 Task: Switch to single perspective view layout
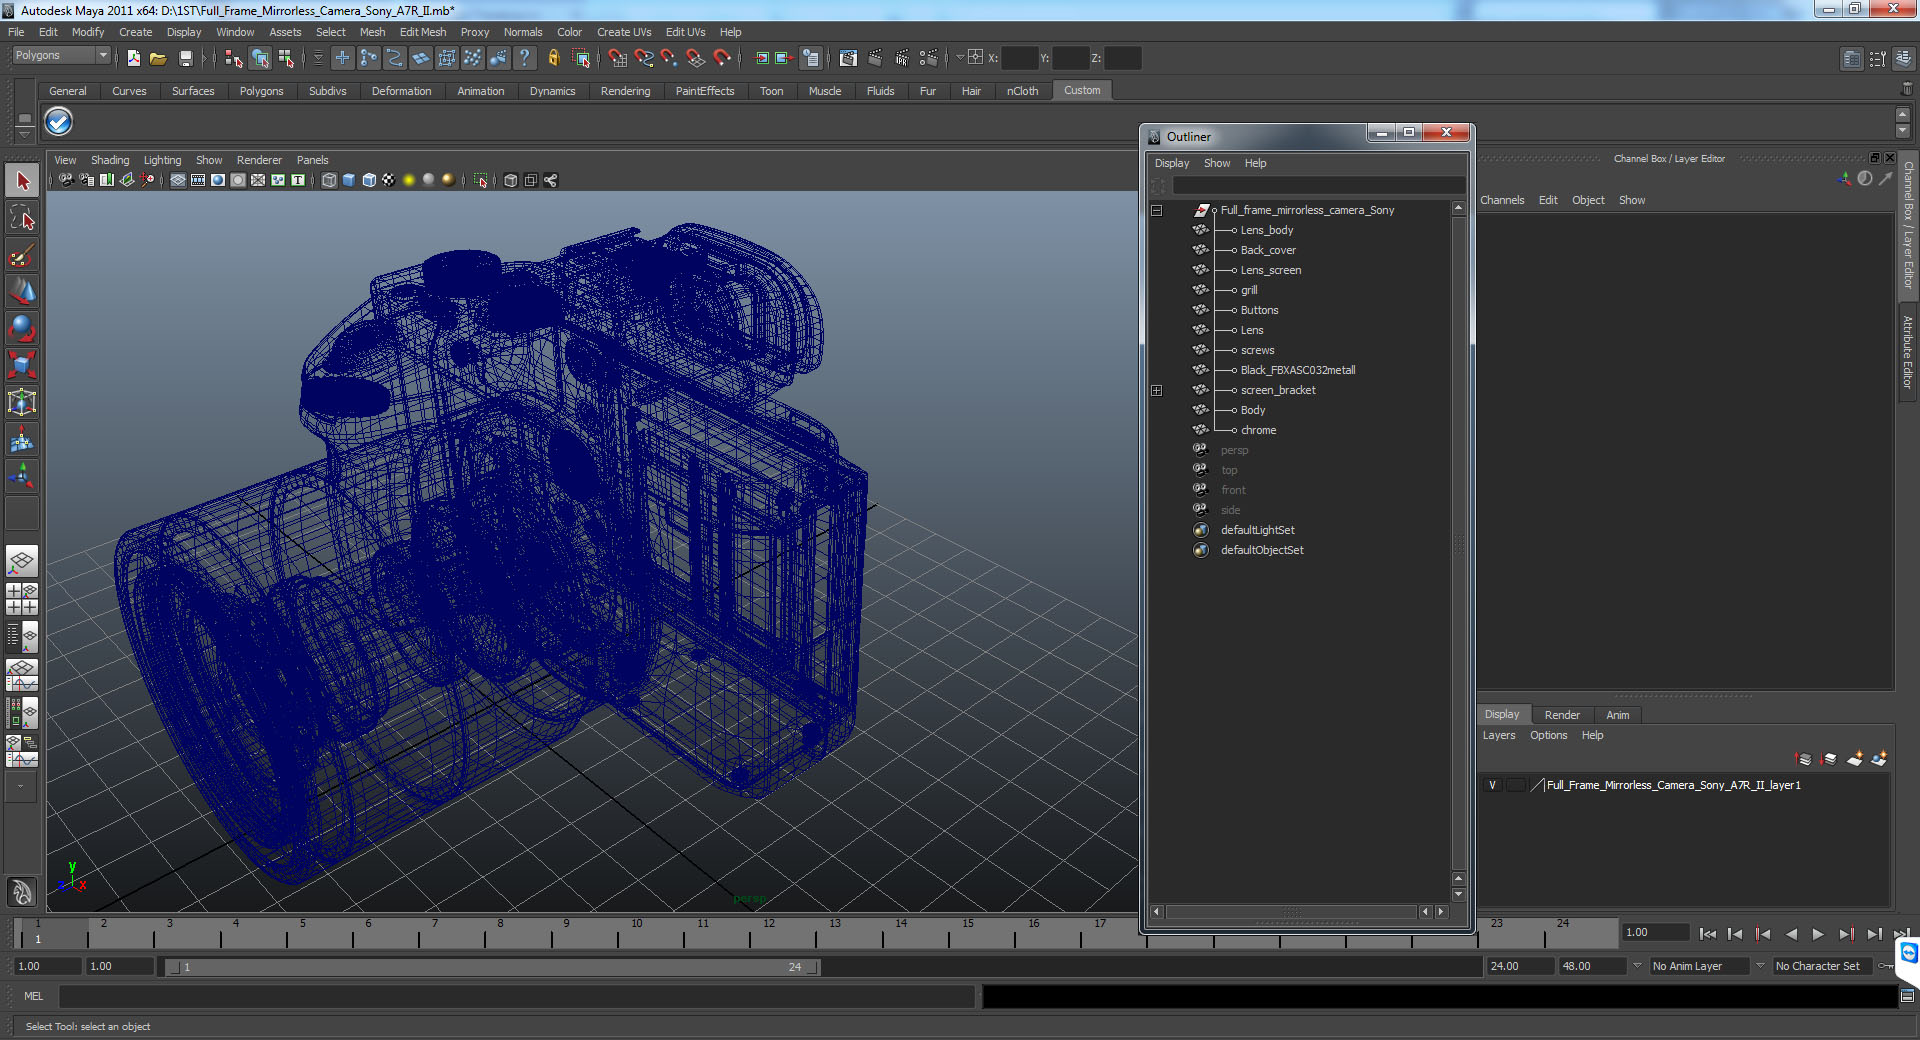(x=22, y=561)
